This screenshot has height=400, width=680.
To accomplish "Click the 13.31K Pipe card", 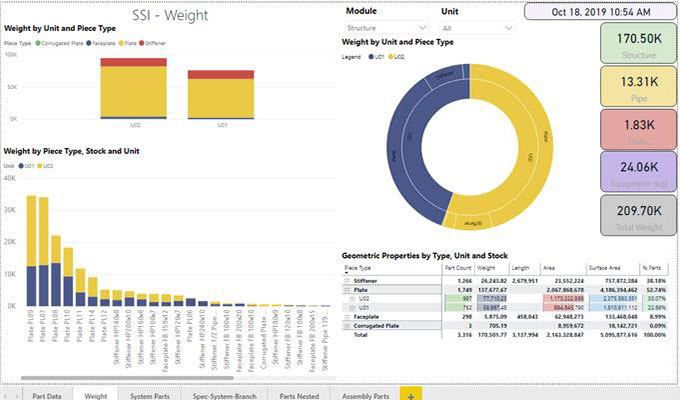I will pyautogui.click(x=639, y=86).
